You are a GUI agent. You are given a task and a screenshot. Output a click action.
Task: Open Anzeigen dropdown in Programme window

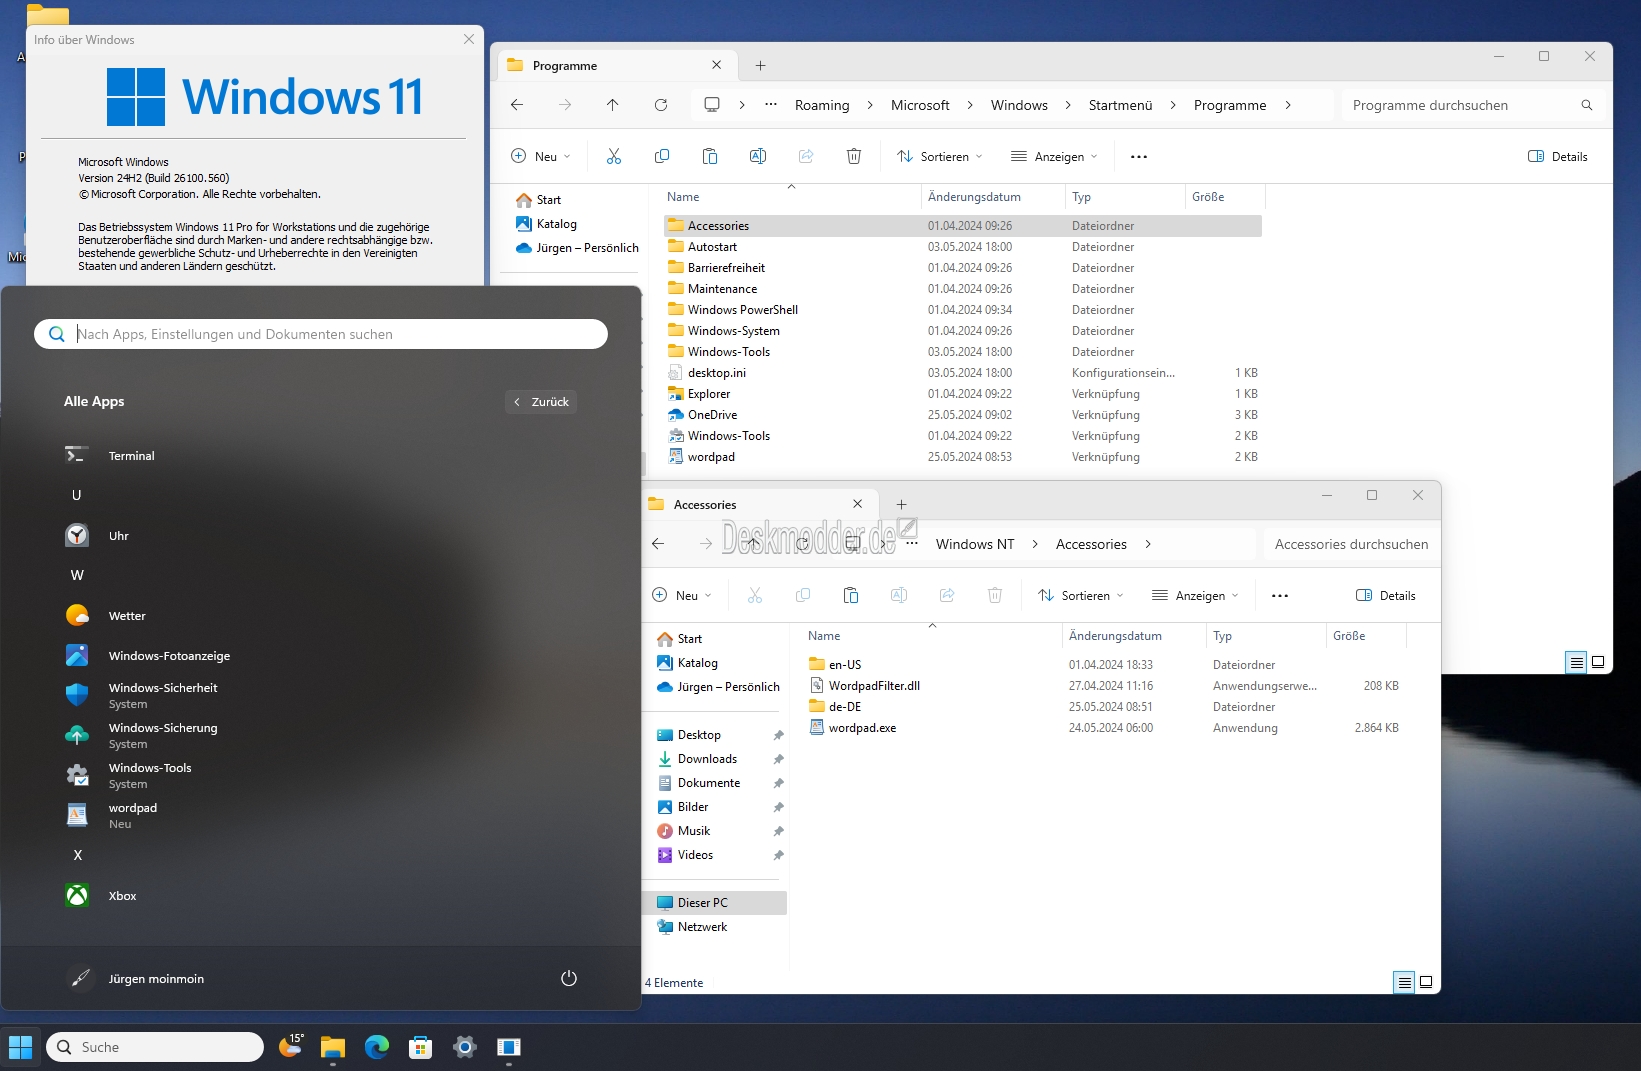(1054, 156)
